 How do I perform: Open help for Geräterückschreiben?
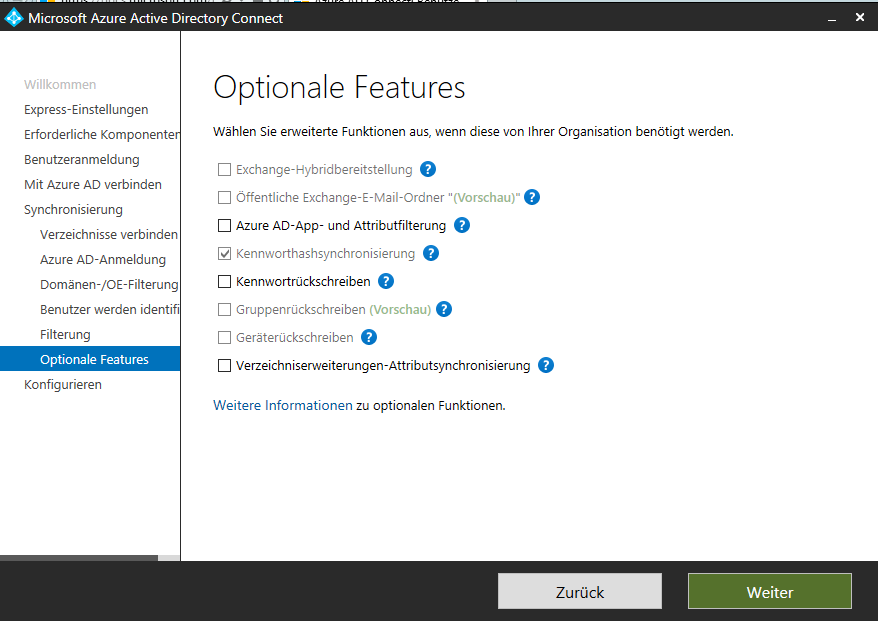pos(369,337)
